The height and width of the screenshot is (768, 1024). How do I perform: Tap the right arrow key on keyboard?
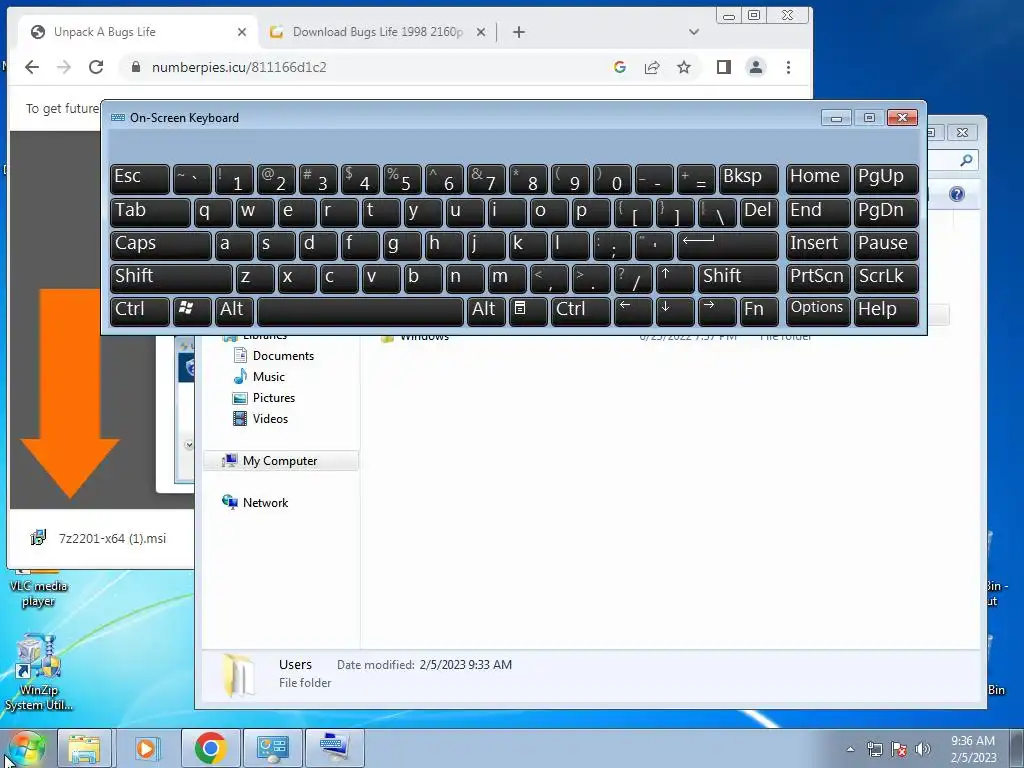pyautogui.click(x=717, y=310)
